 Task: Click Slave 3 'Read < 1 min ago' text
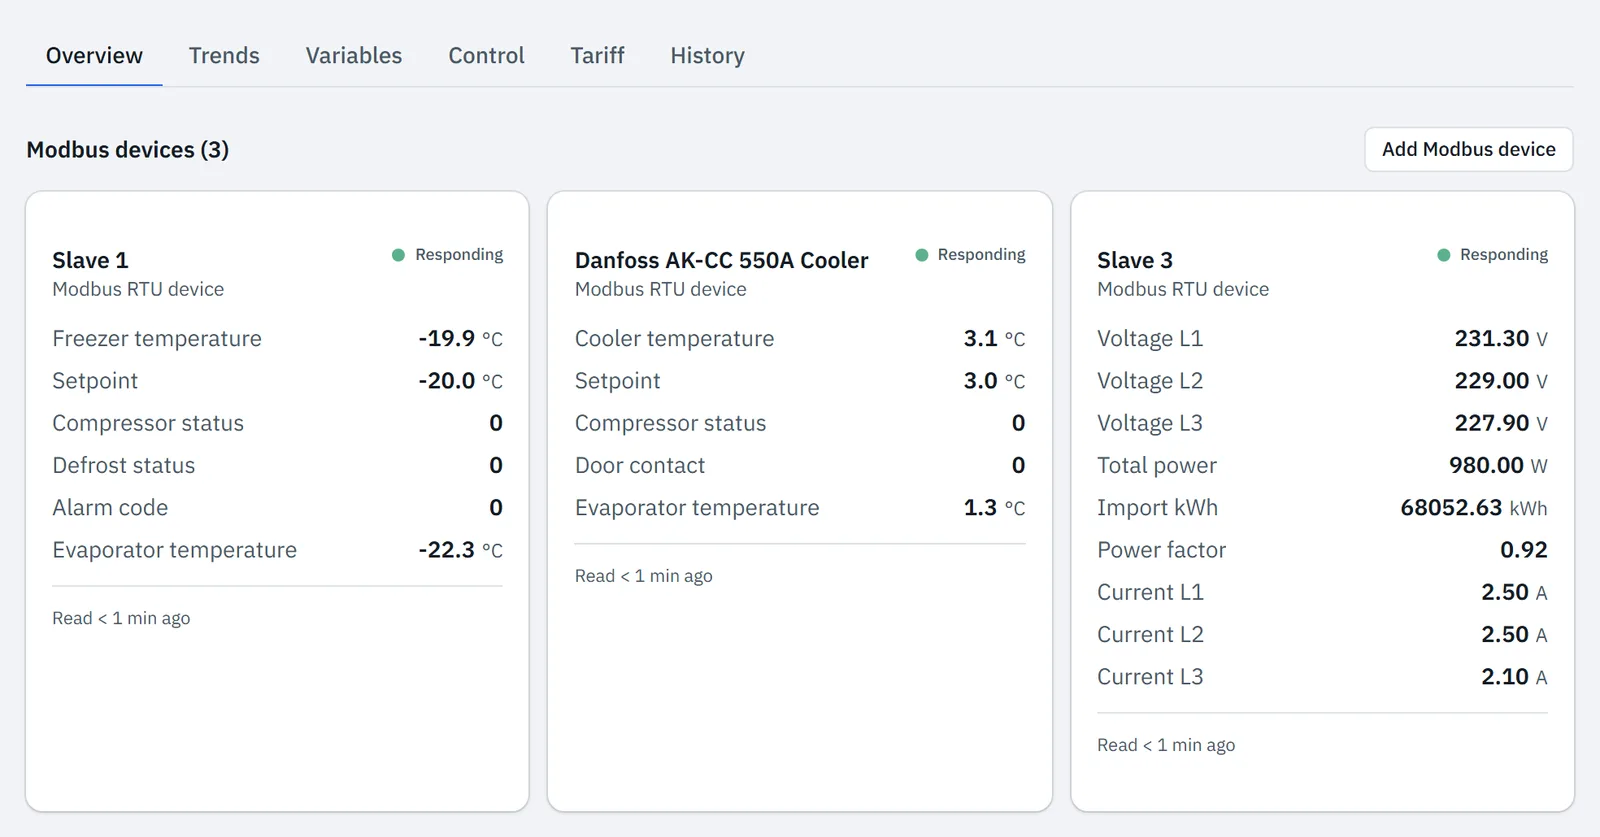coord(1166,745)
